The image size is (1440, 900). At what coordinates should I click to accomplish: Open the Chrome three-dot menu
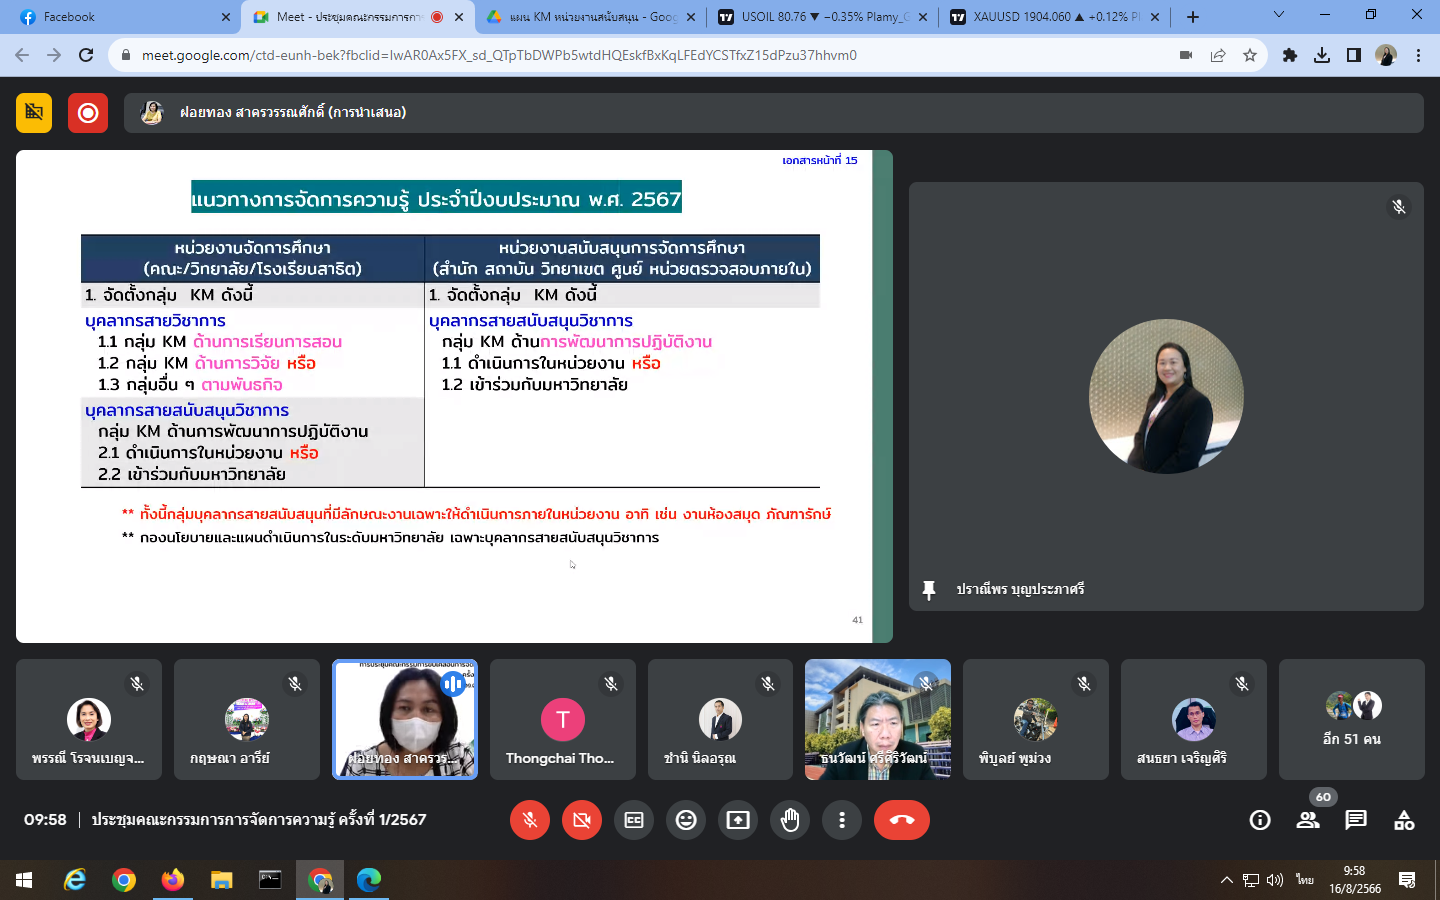point(1418,55)
